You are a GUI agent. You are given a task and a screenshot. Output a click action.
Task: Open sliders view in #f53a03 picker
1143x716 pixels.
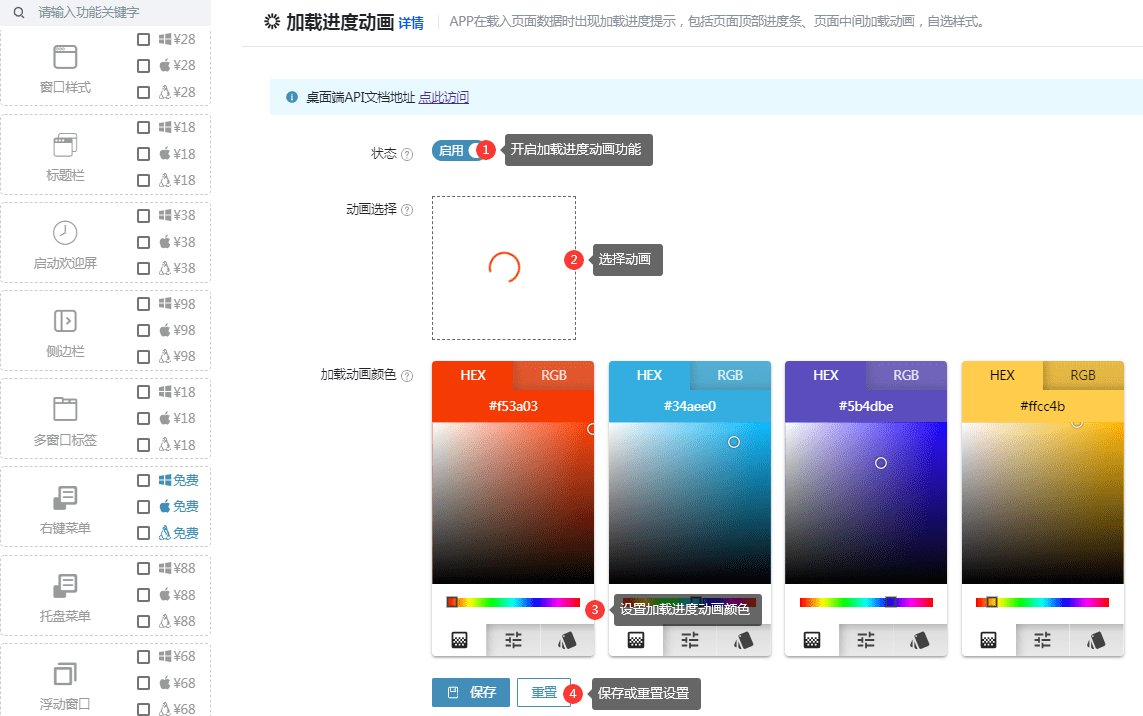513,640
